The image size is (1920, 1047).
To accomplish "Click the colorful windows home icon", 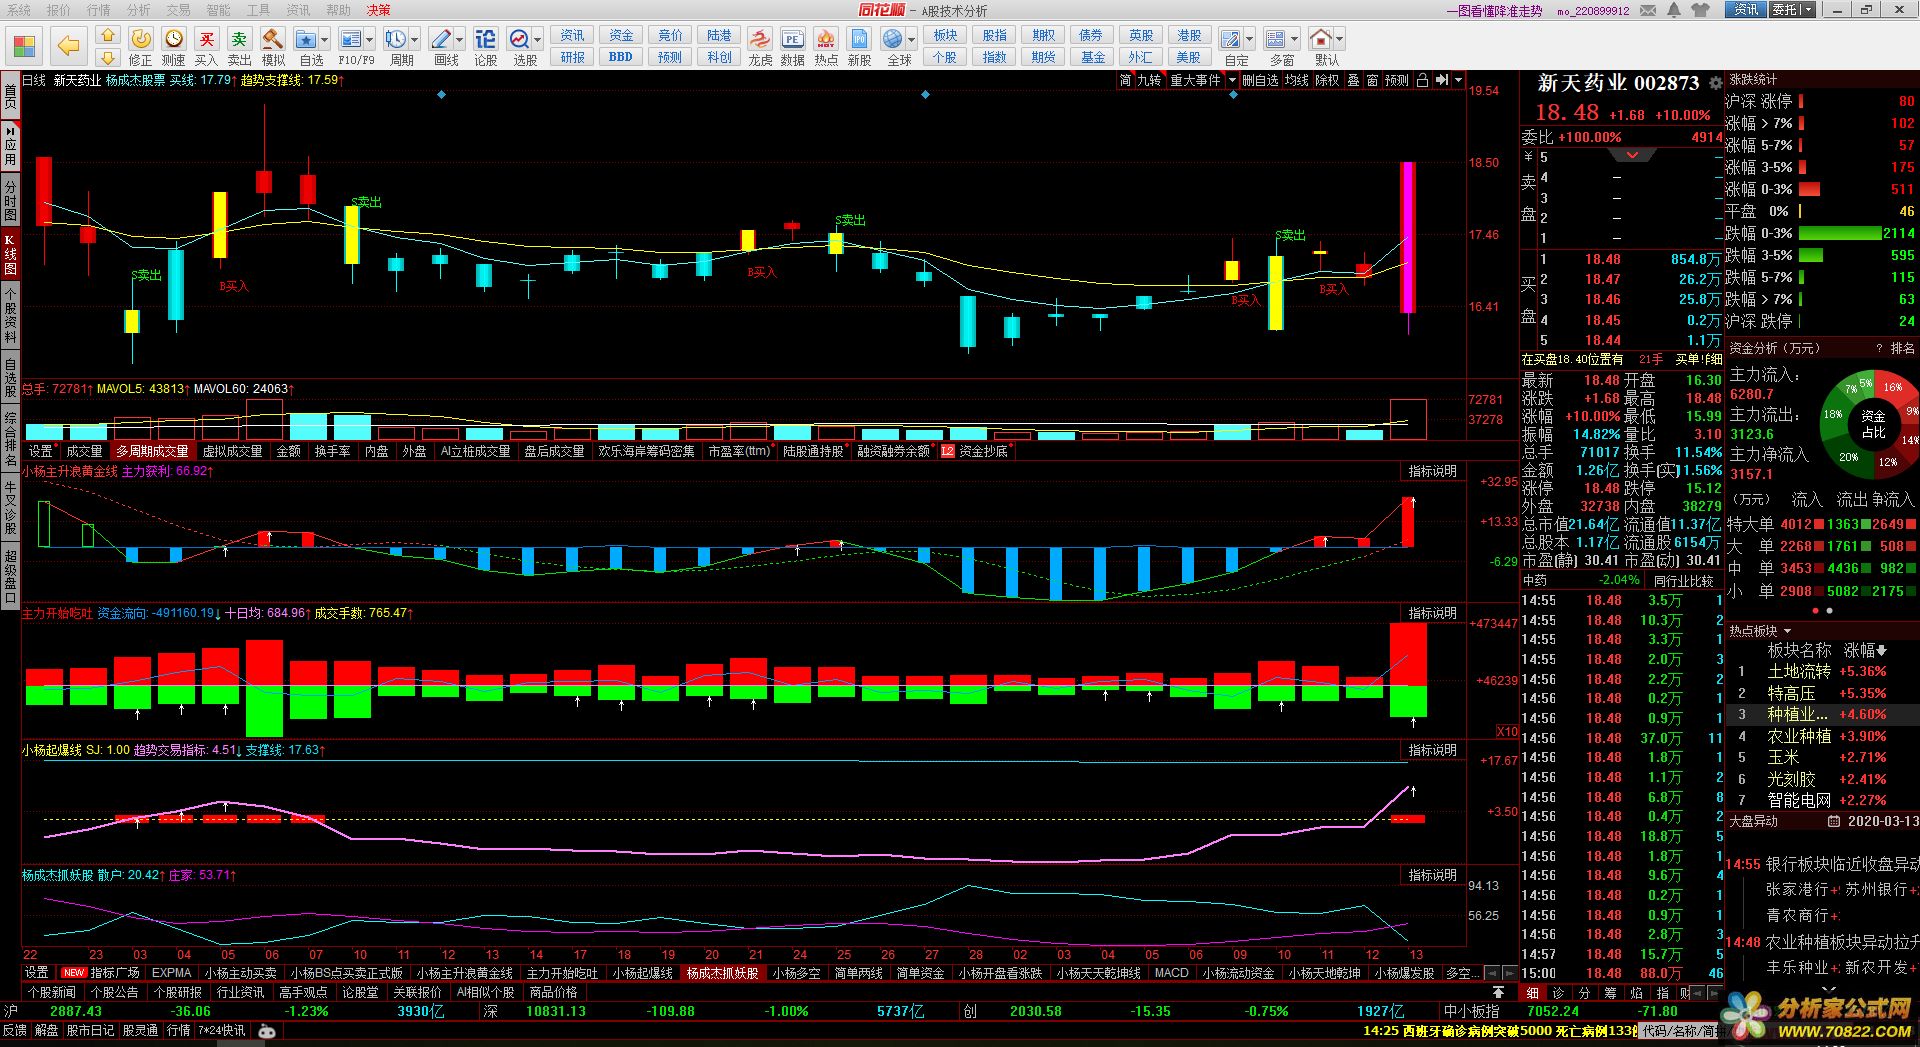I will tap(24, 46).
